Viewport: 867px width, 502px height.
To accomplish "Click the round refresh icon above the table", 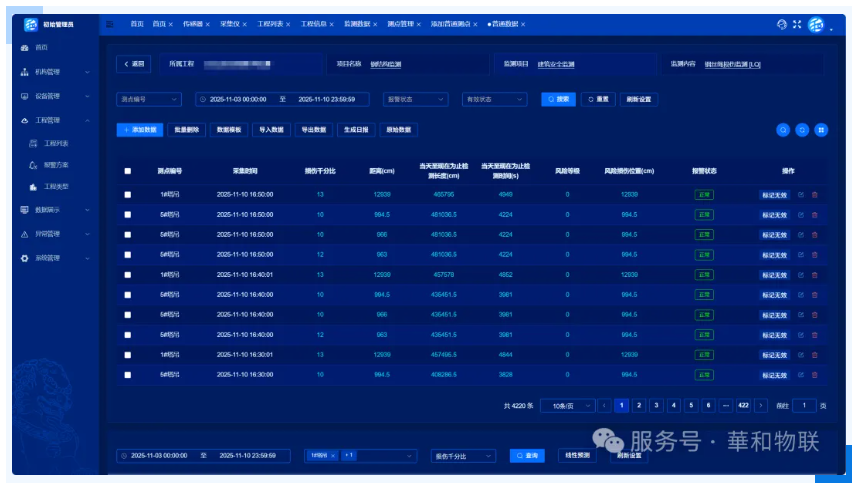I will click(802, 130).
